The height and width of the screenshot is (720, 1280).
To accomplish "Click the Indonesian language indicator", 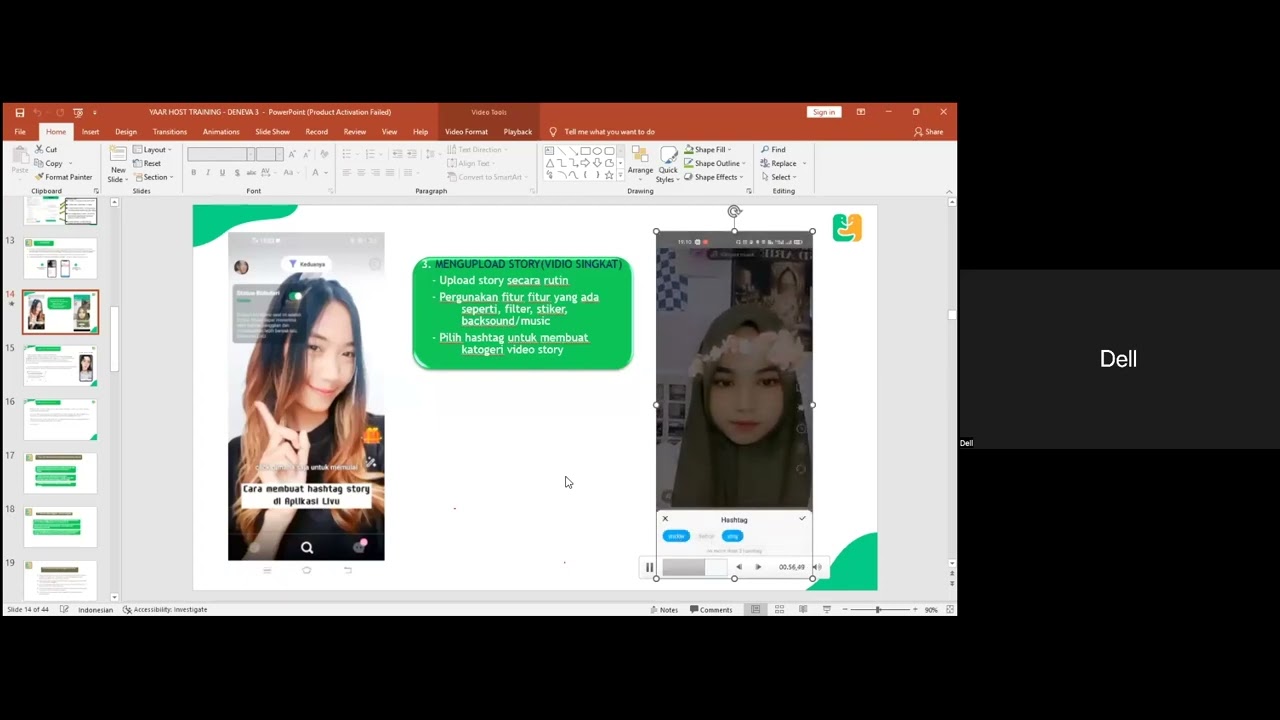I will click(x=96, y=609).
